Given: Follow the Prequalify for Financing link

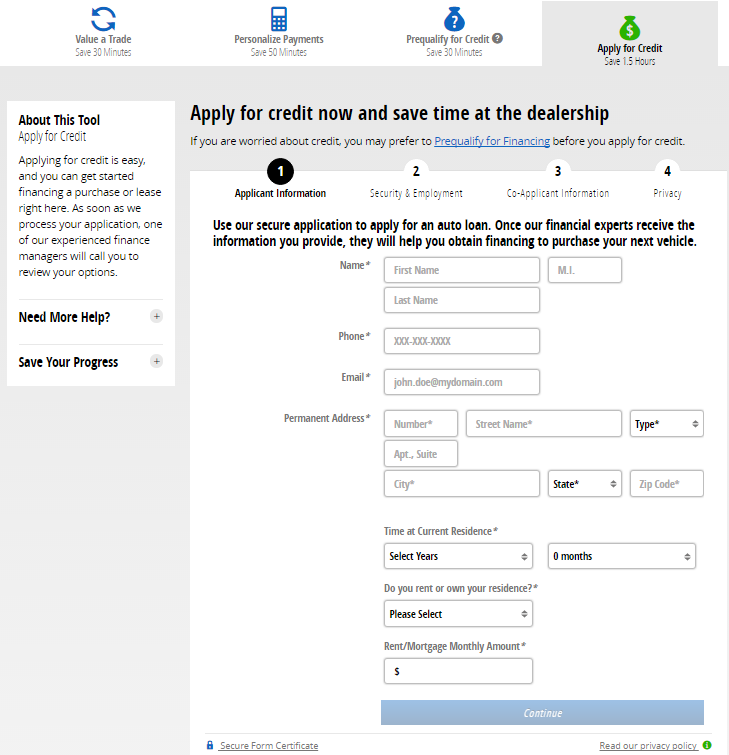Looking at the screenshot, I should [492, 142].
